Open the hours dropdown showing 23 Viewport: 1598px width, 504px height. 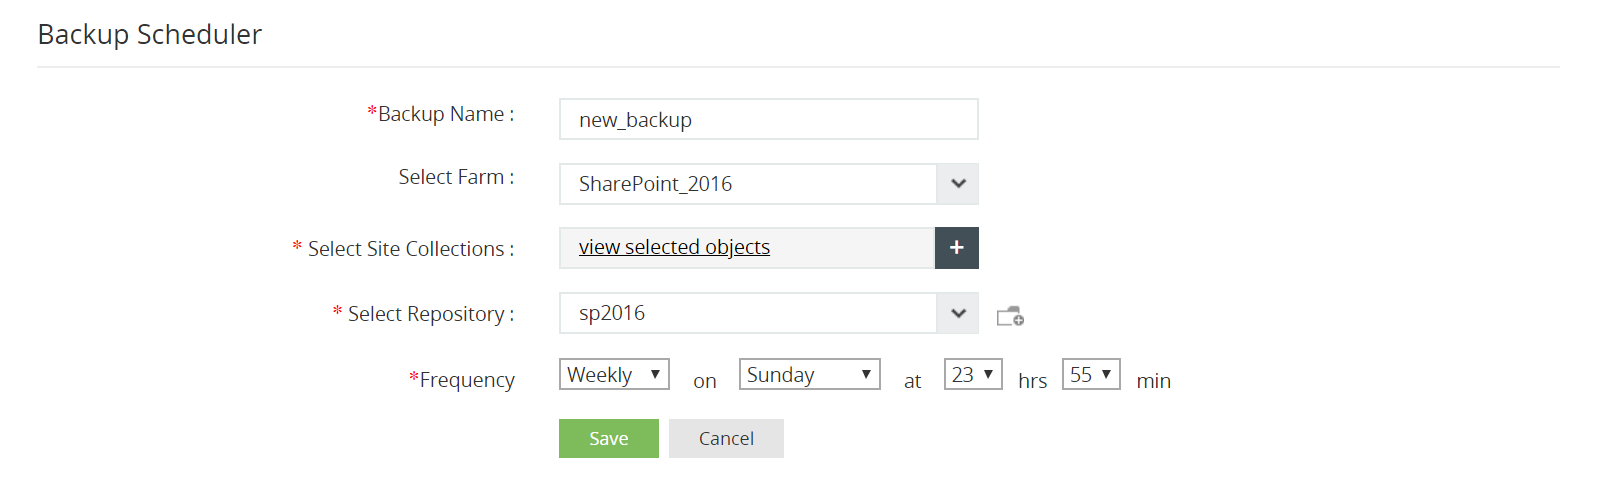point(972,375)
